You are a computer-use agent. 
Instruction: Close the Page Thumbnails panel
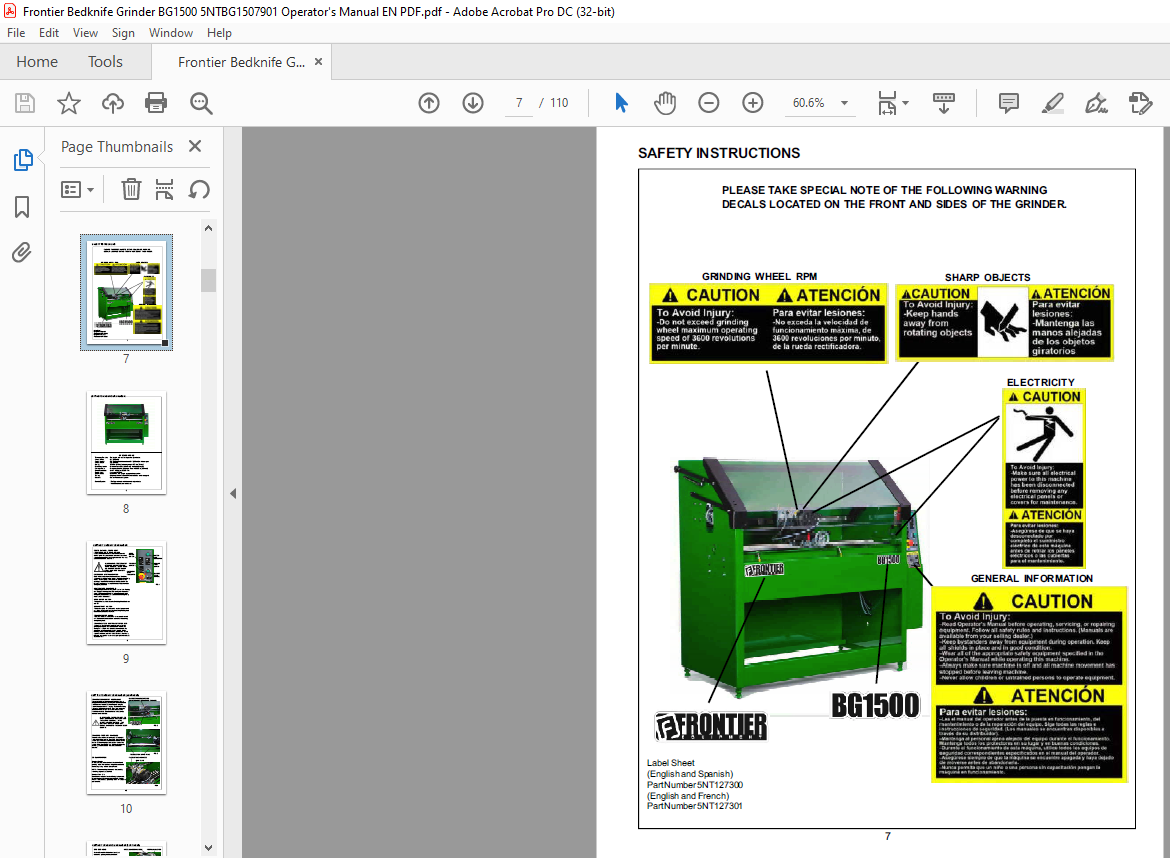tap(195, 146)
